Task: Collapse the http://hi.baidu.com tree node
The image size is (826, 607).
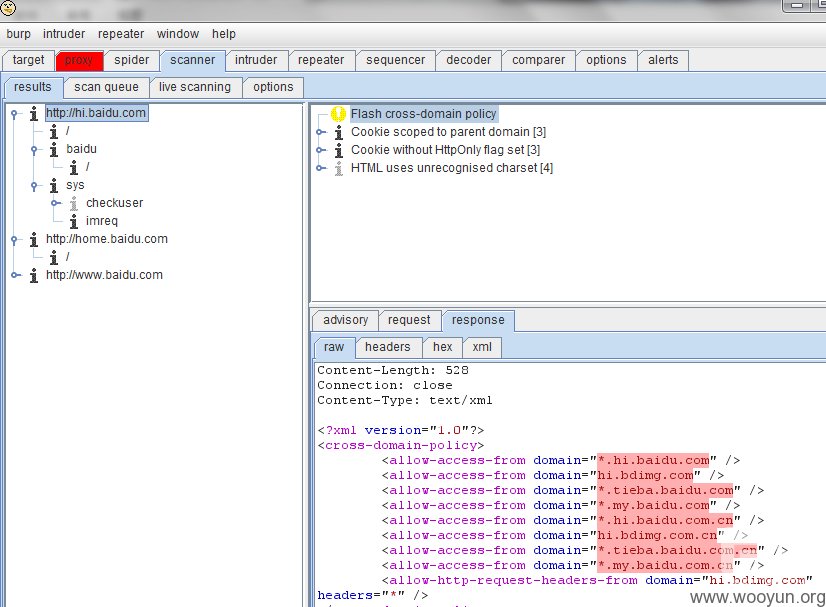Action: pos(15,113)
